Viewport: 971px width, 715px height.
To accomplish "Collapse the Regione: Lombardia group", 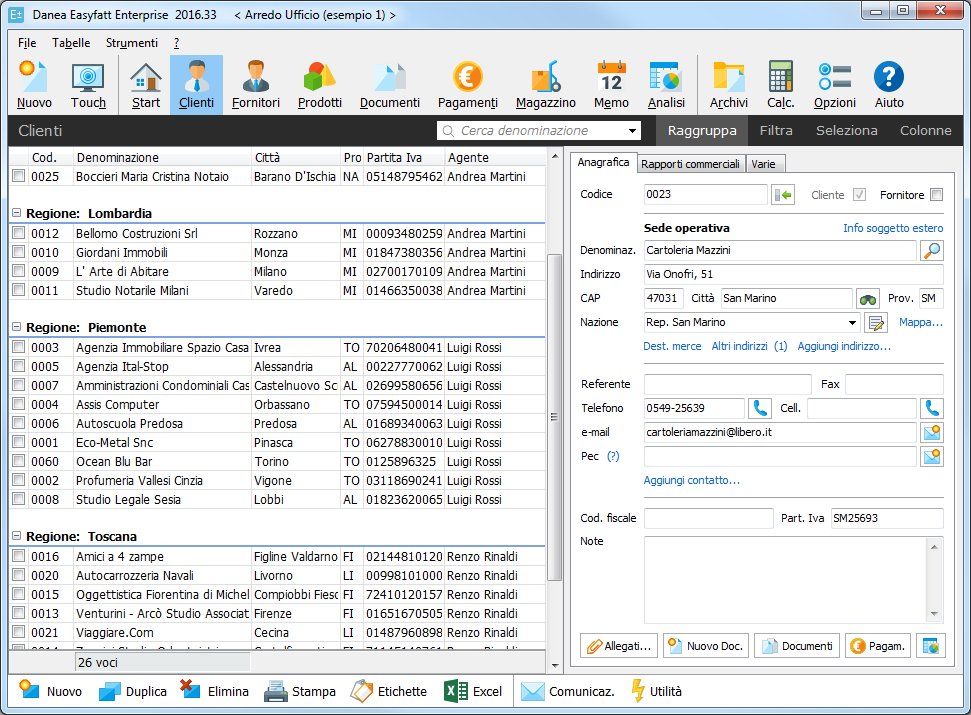I will tap(16, 214).
